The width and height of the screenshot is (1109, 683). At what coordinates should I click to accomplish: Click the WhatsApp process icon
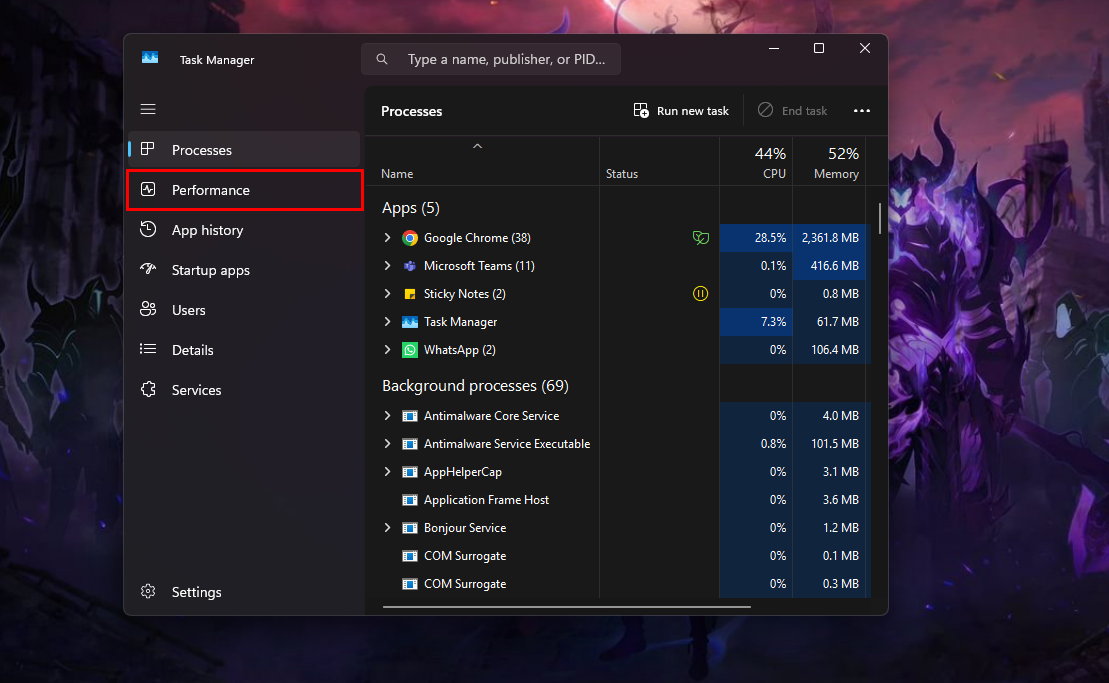[x=410, y=350]
